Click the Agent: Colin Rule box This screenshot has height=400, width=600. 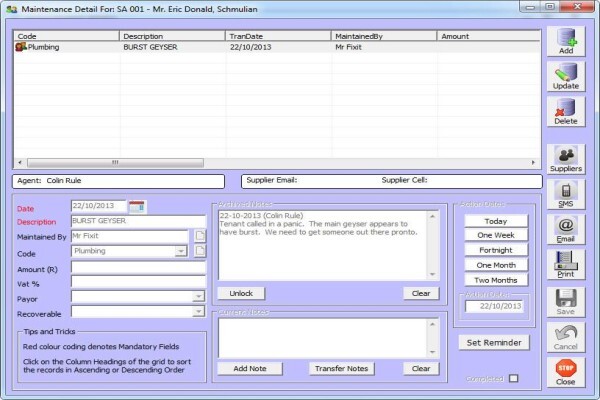pos(119,181)
